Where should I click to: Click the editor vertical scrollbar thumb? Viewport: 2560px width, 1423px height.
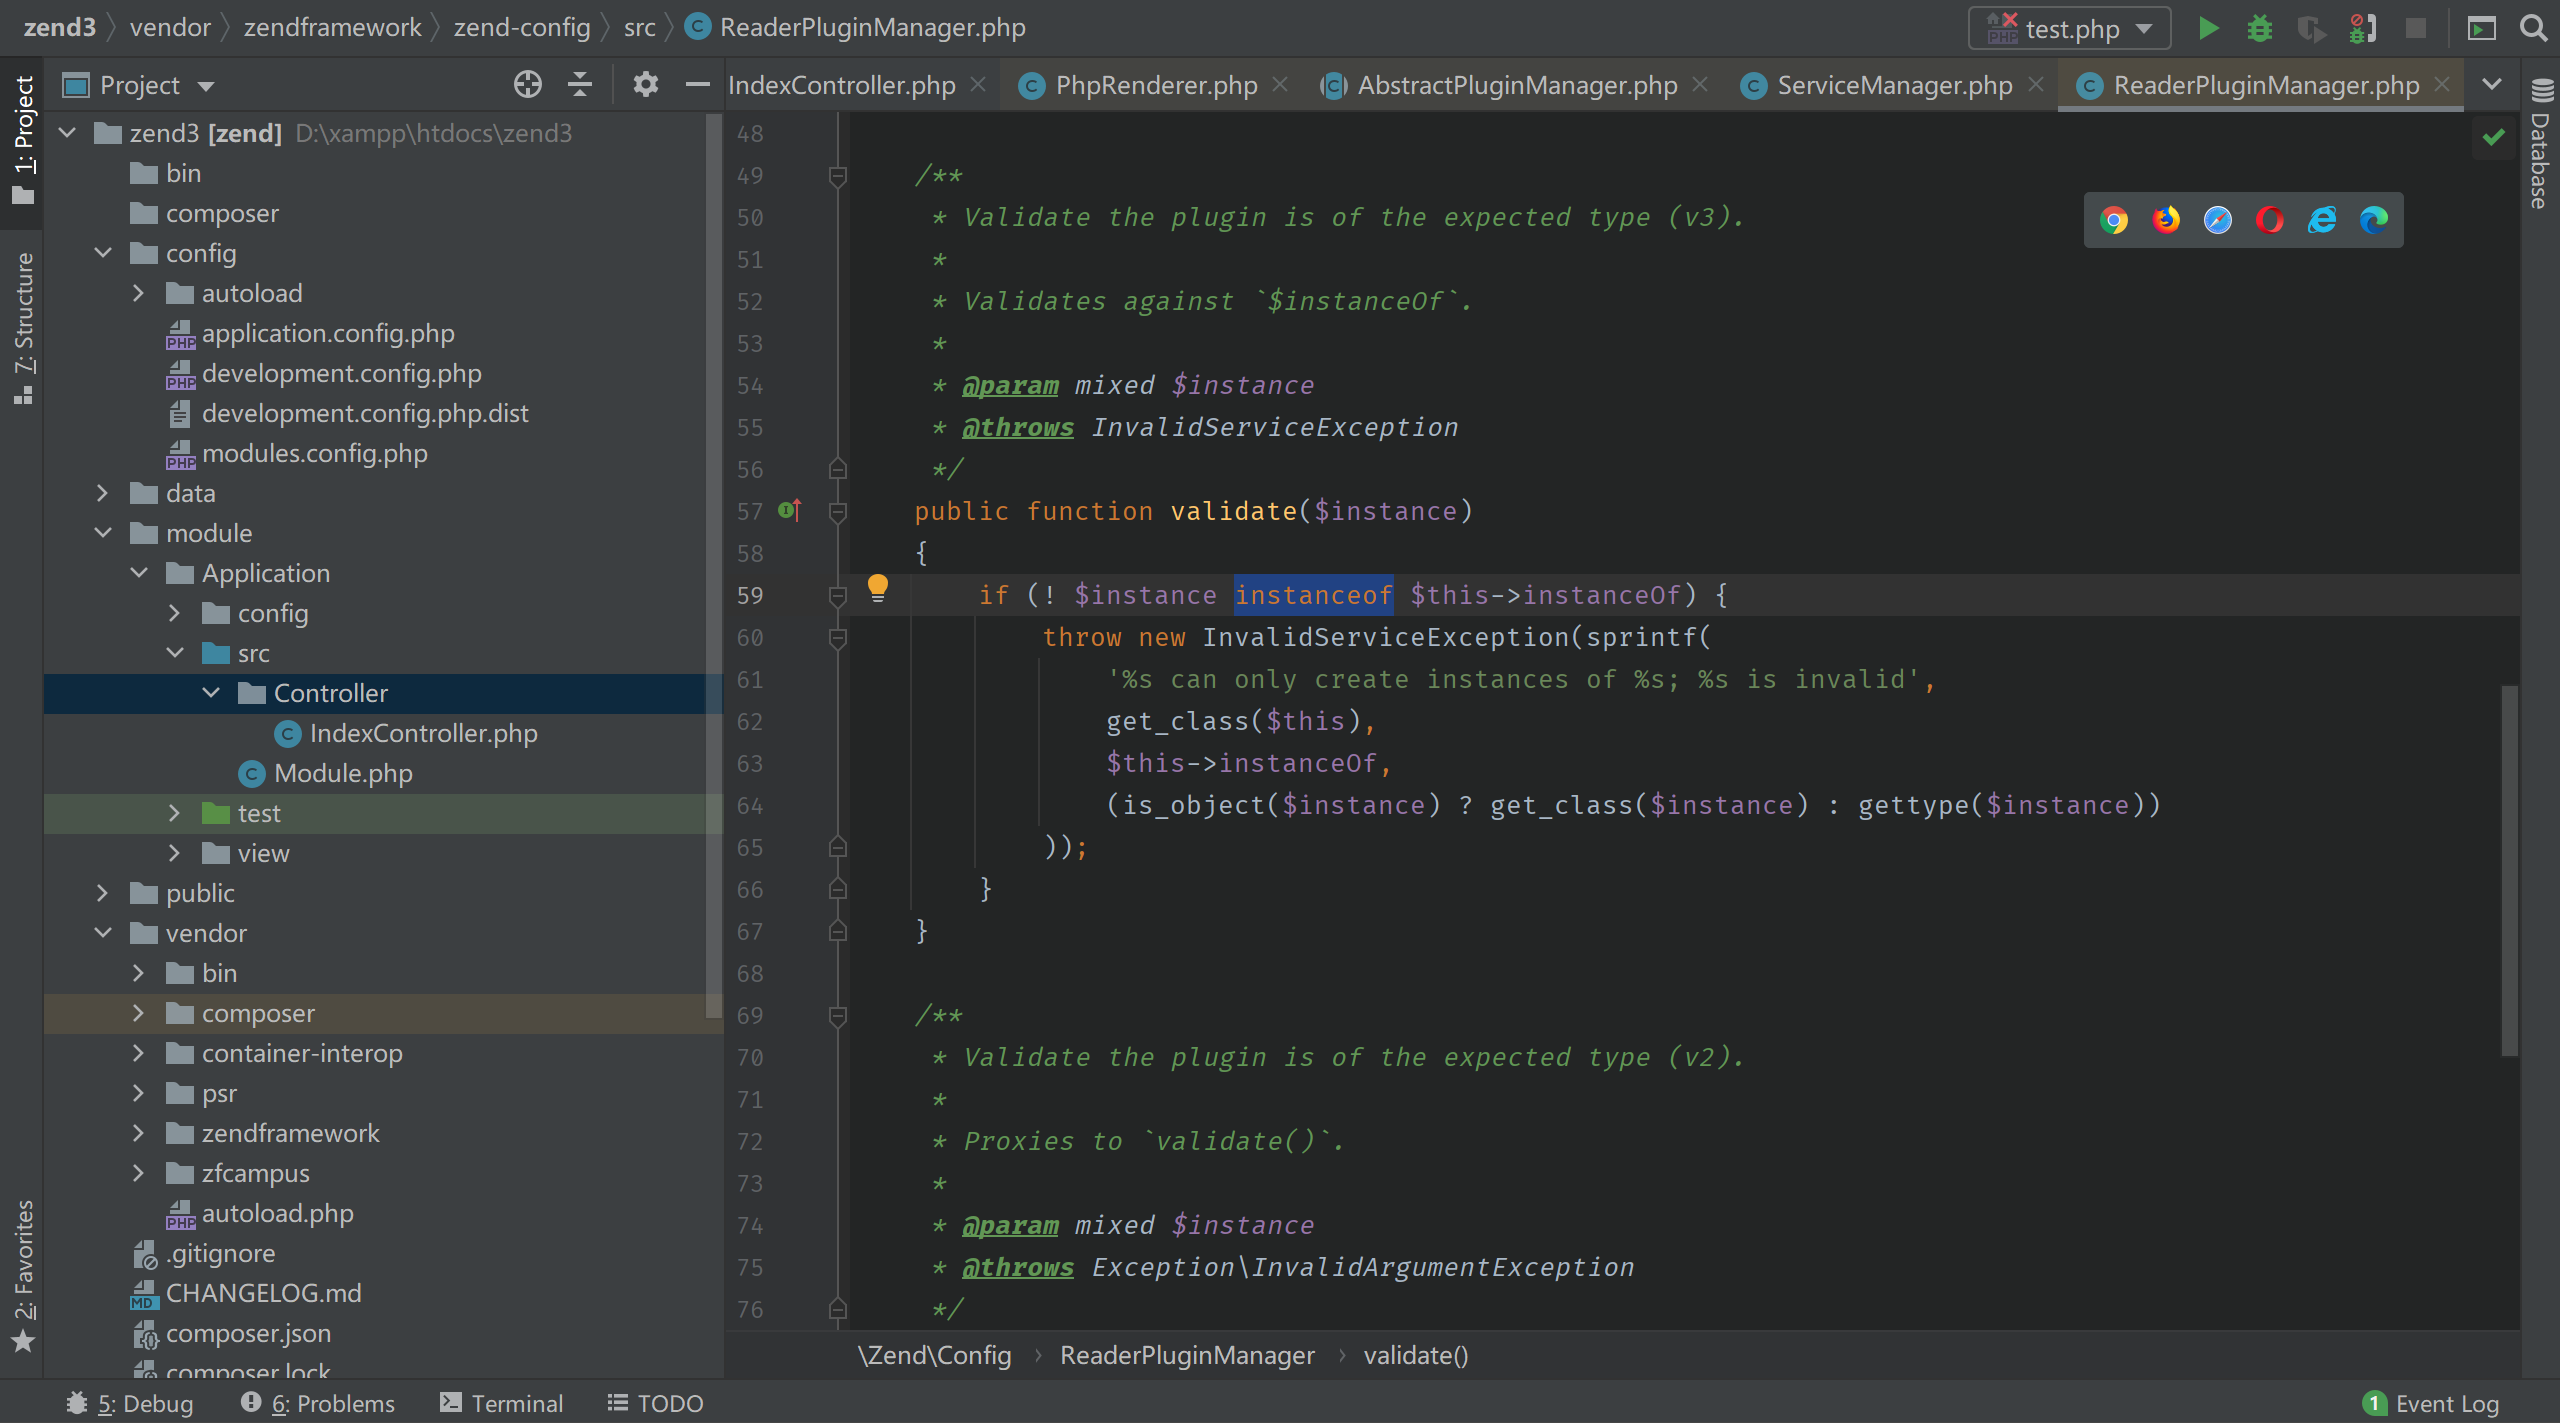pos(2509,870)
